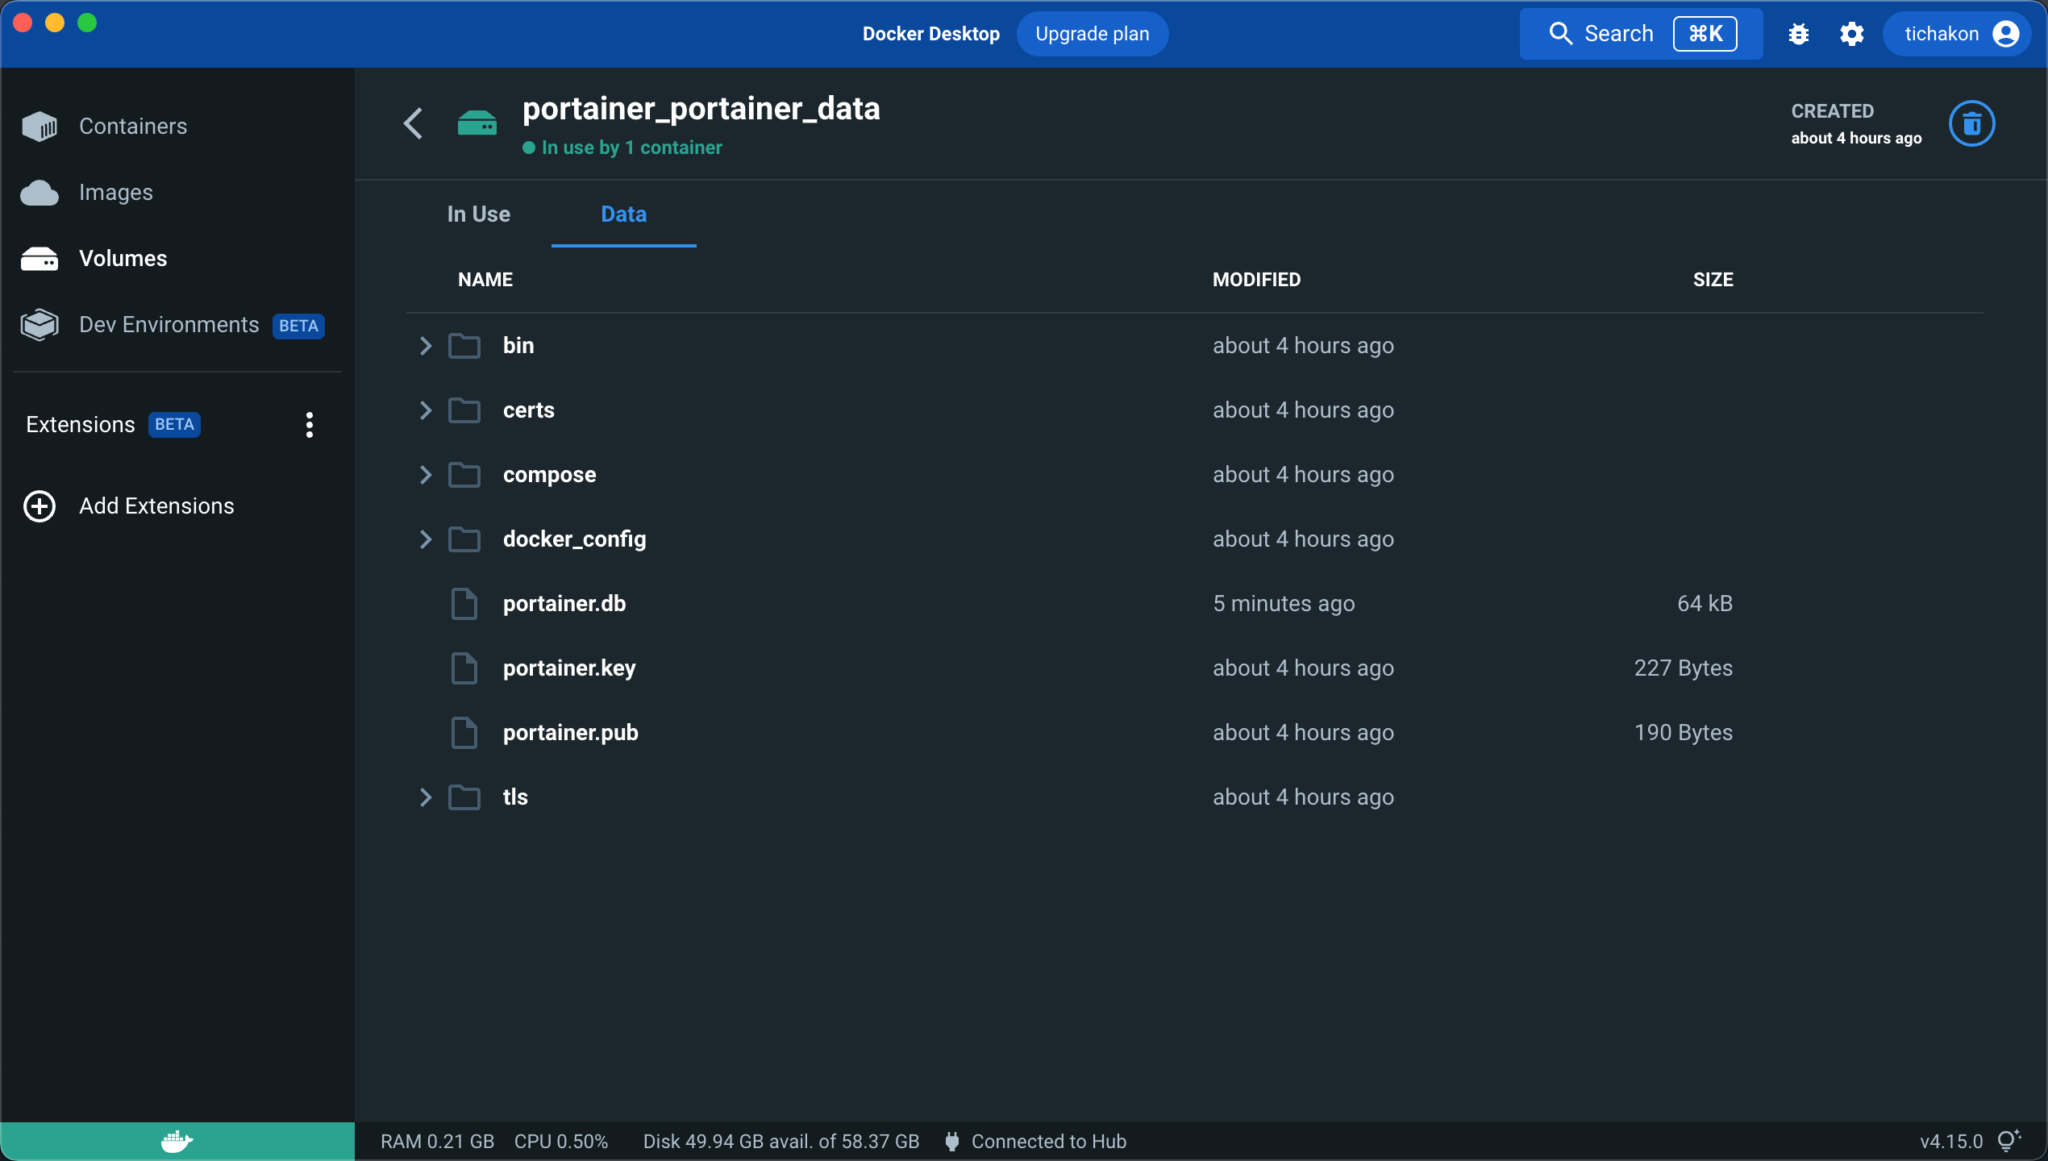Click the Upgrade plan button

1091,33
